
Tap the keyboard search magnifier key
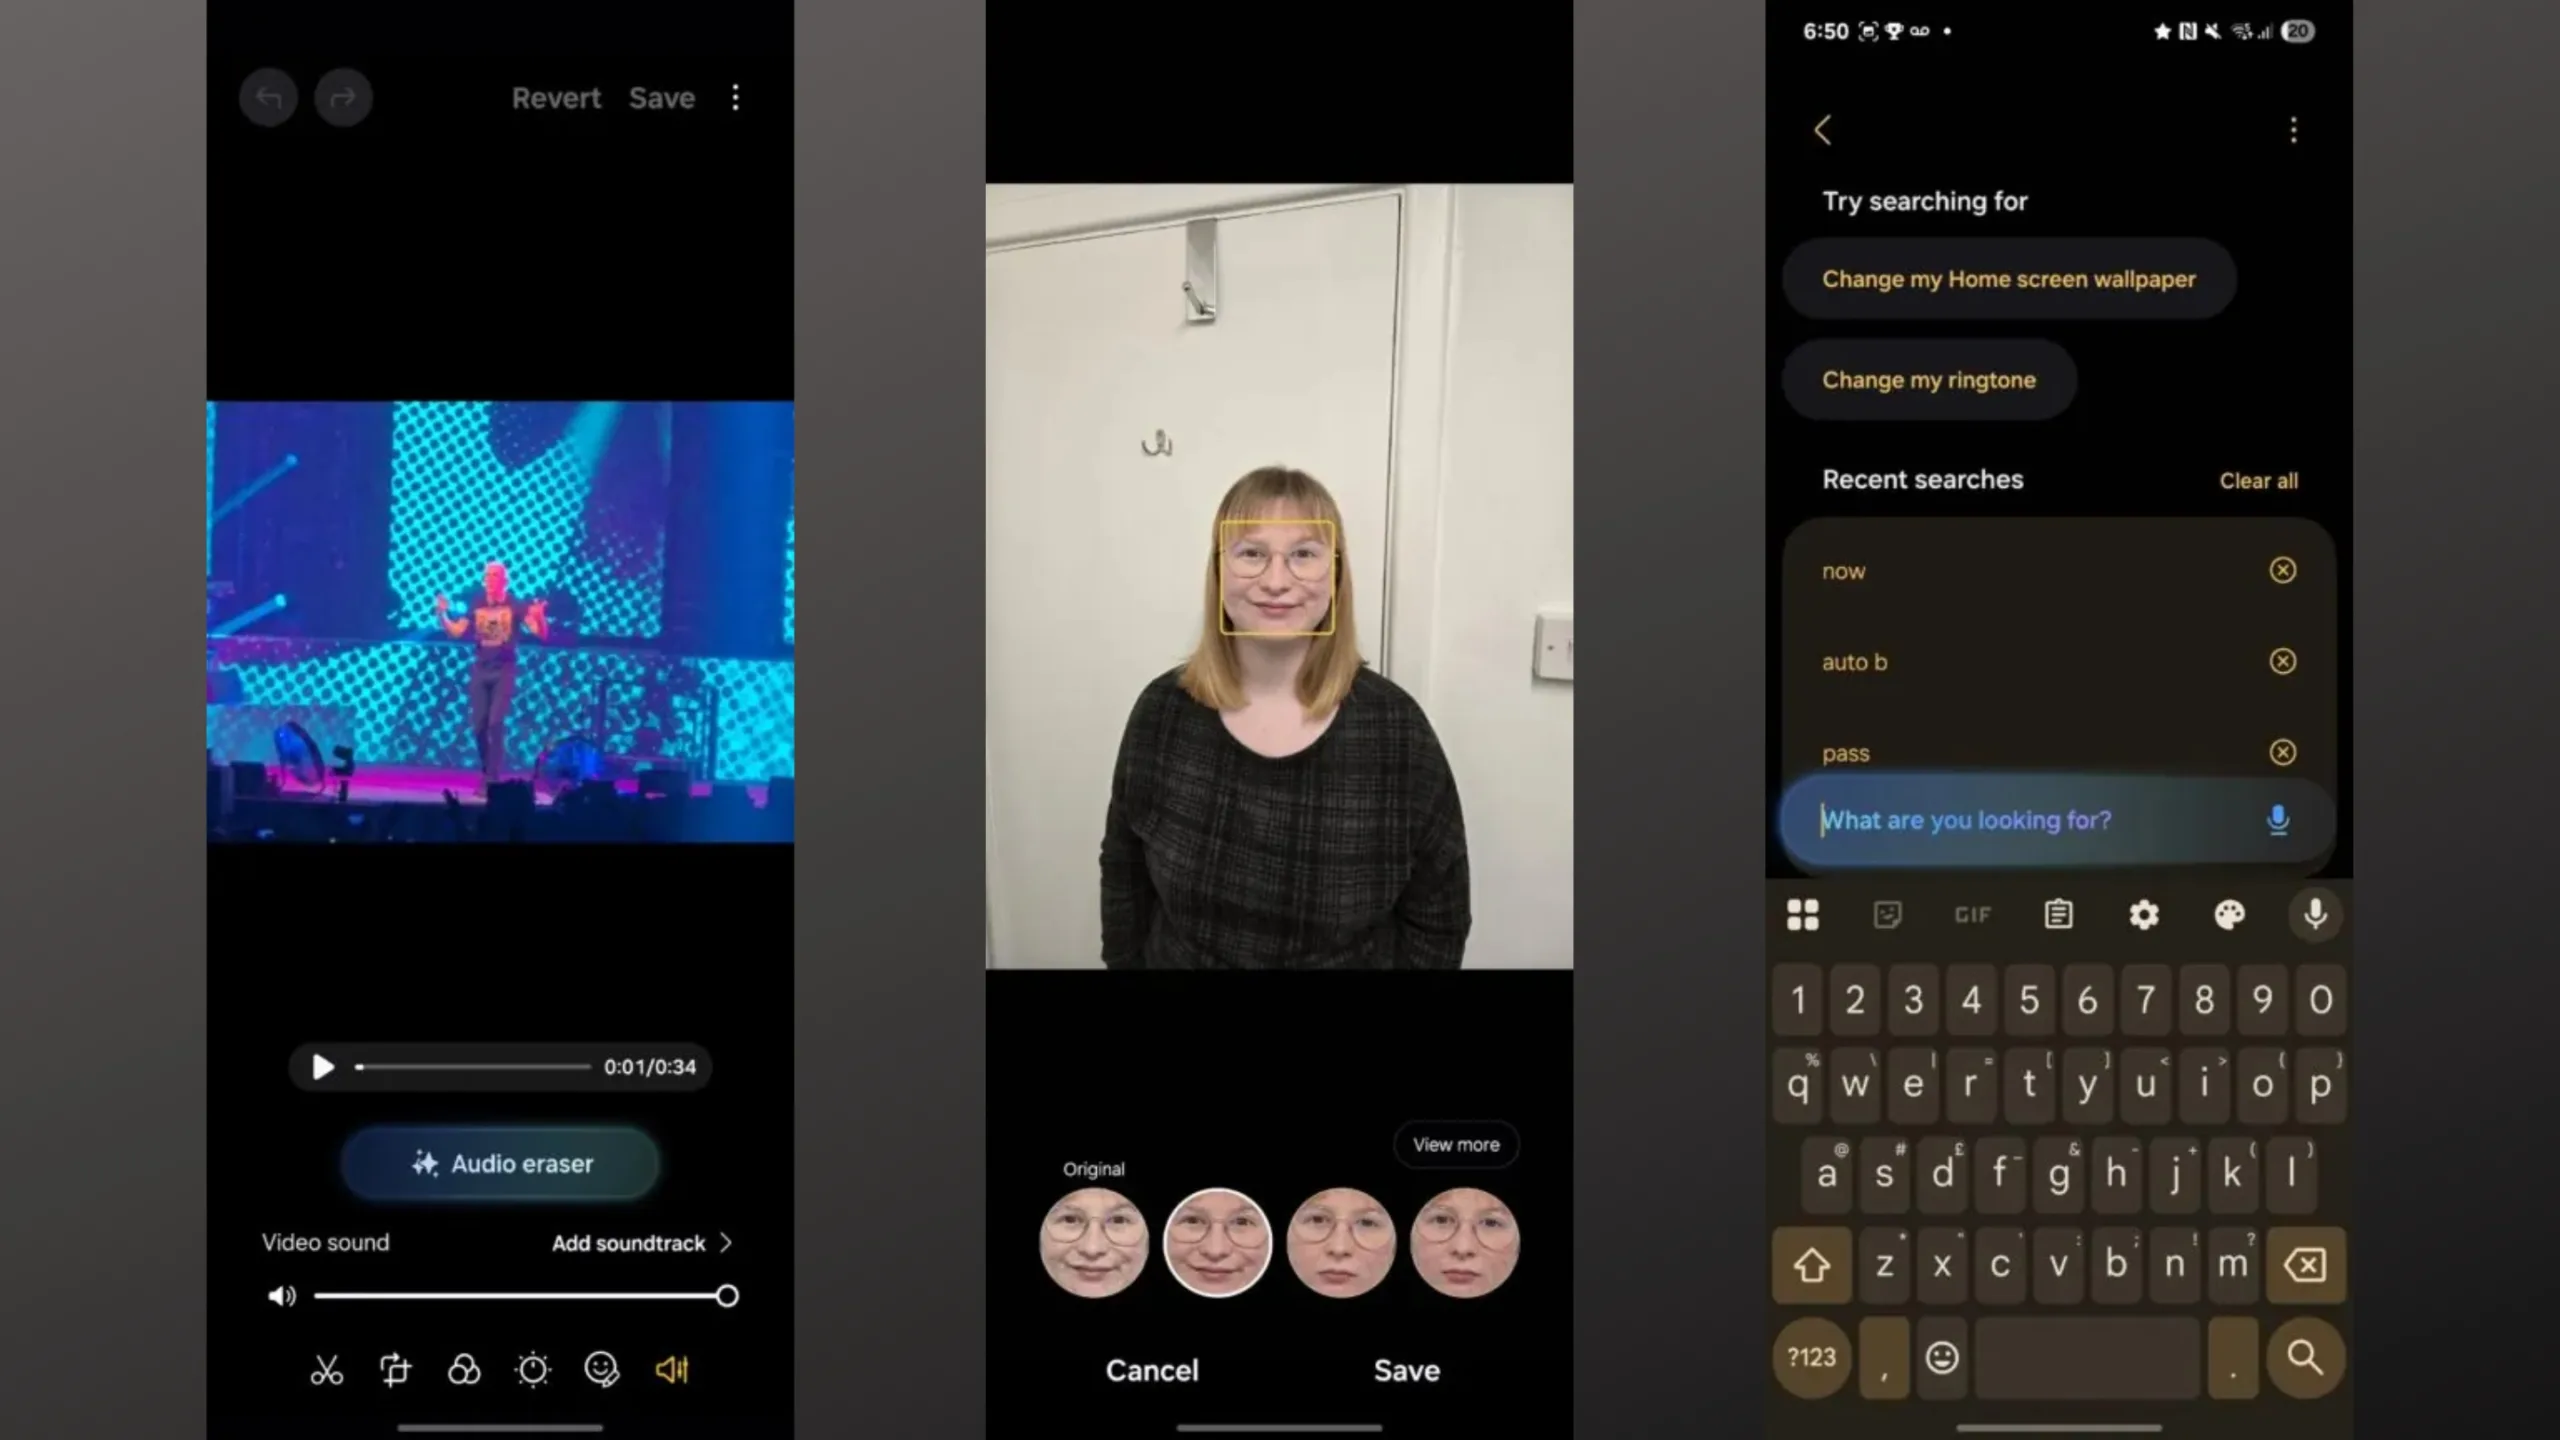2305,1357
